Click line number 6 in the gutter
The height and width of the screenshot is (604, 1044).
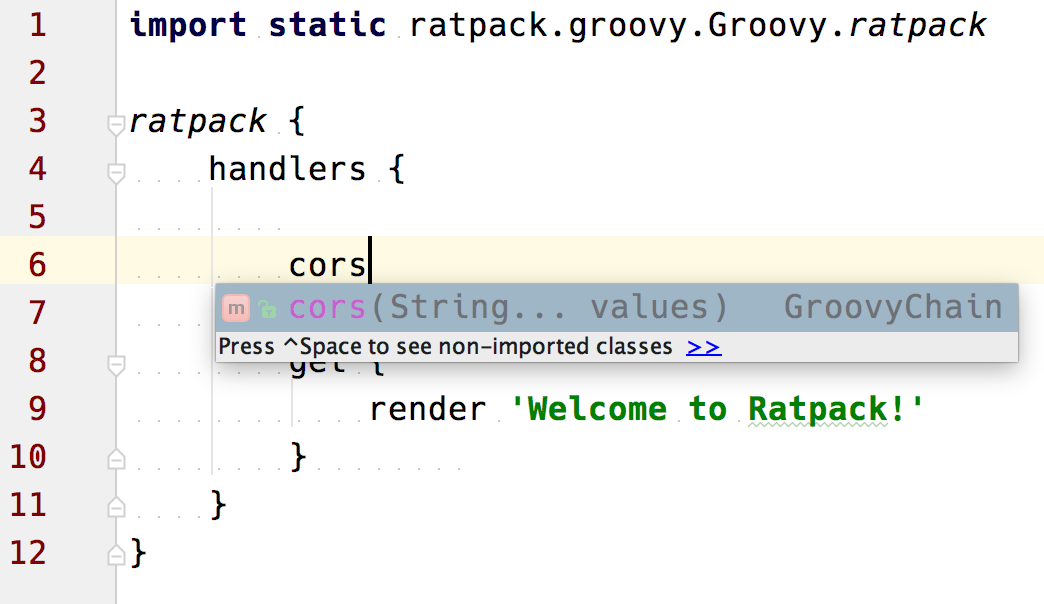click(38, 264)
